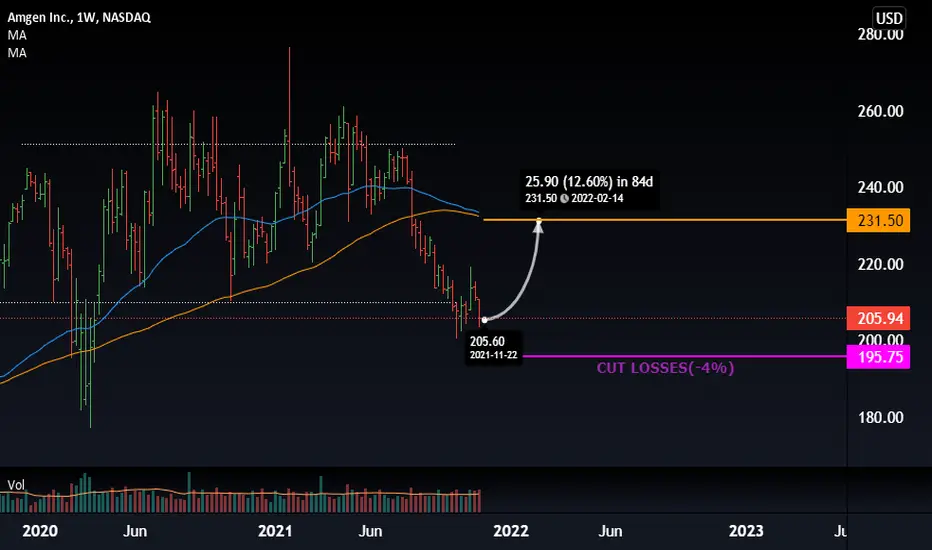Viewport: 932px width, 550px height.
Task: Click the 2021 label on time axis
Action: [275, 531]
